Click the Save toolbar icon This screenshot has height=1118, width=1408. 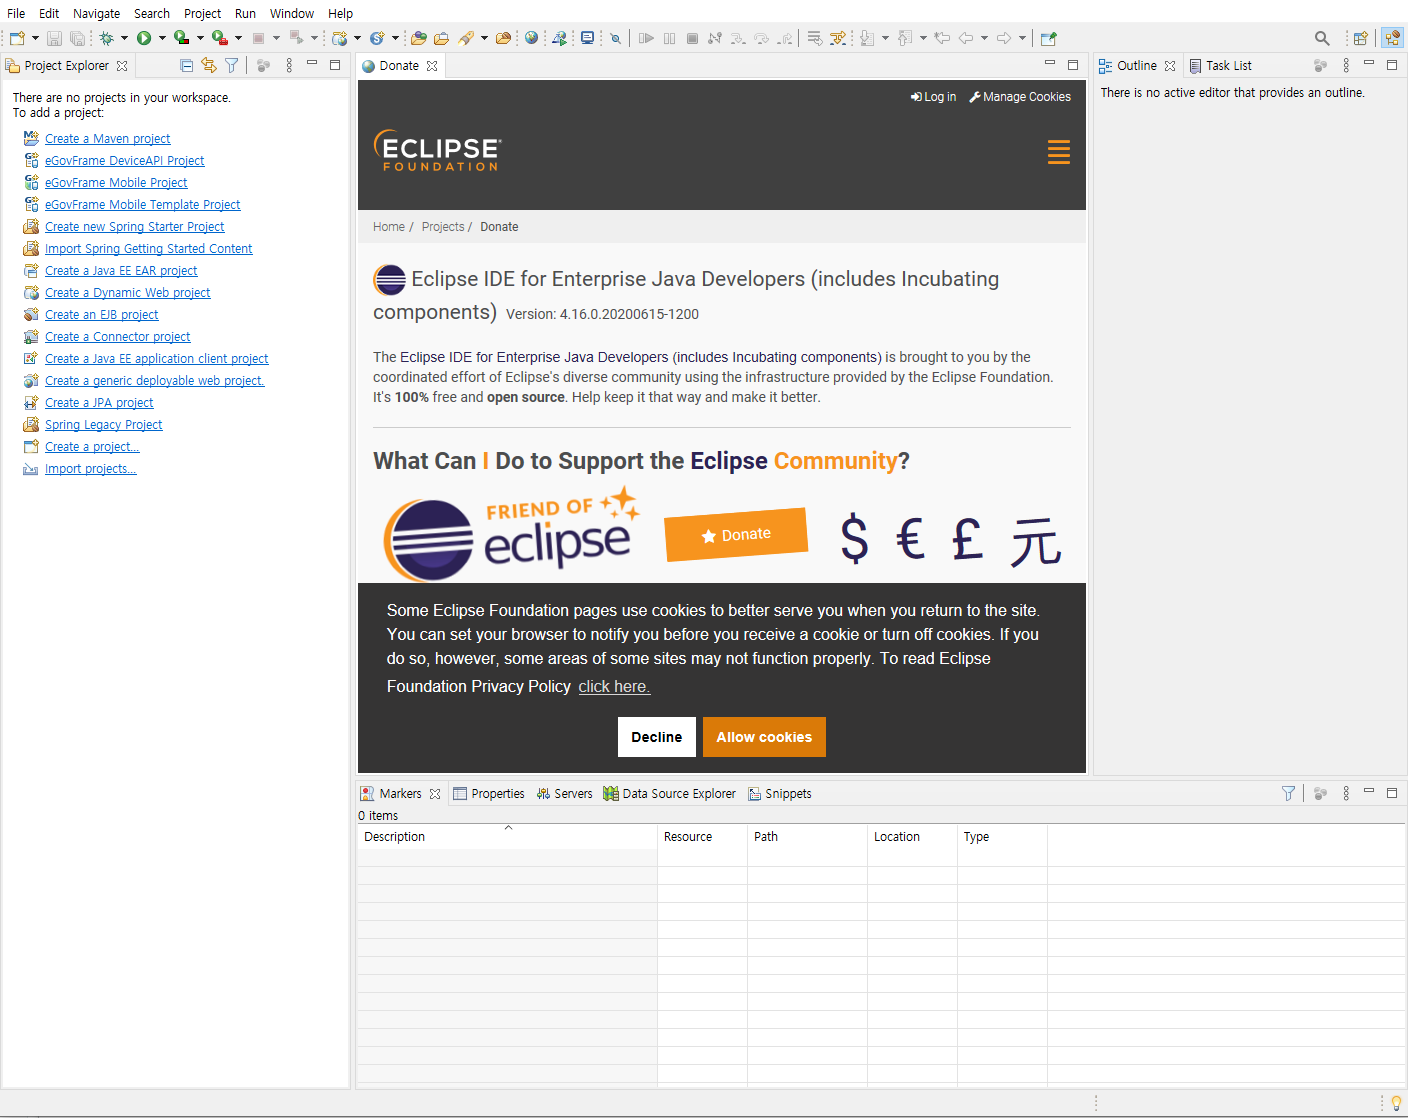pos(55,38)
